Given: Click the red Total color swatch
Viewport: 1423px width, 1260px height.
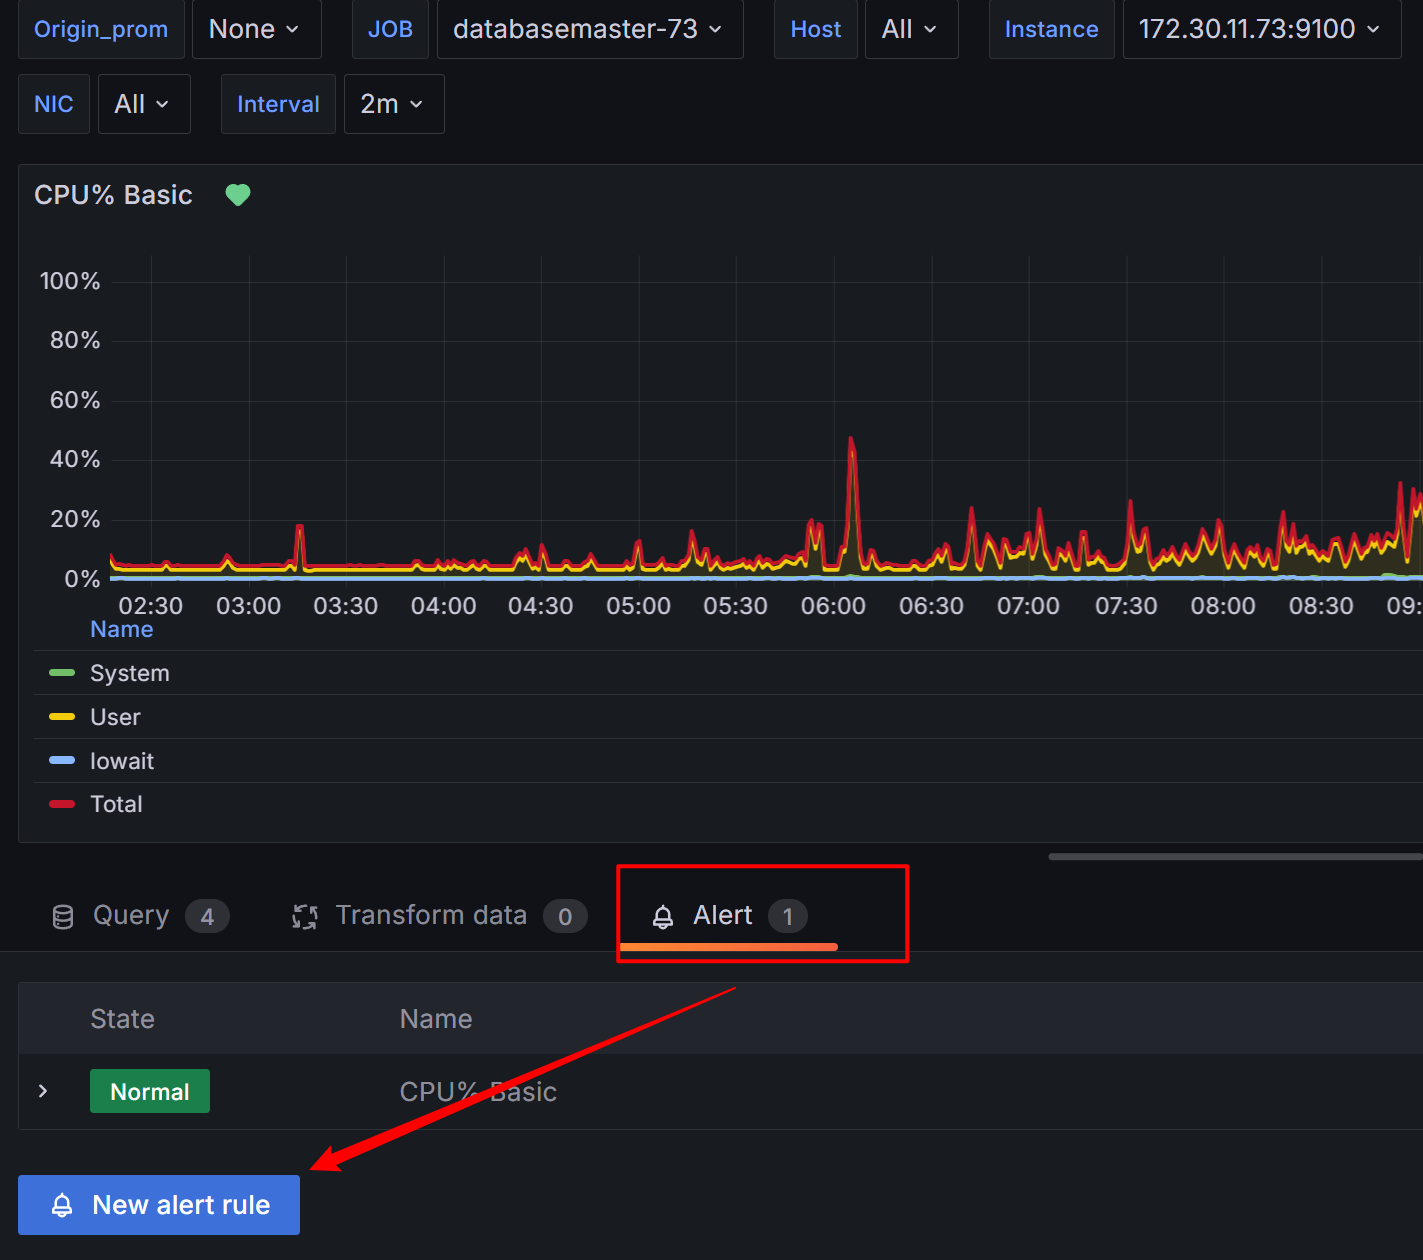Looking at the screenshot, I should (x=62, y=804).
